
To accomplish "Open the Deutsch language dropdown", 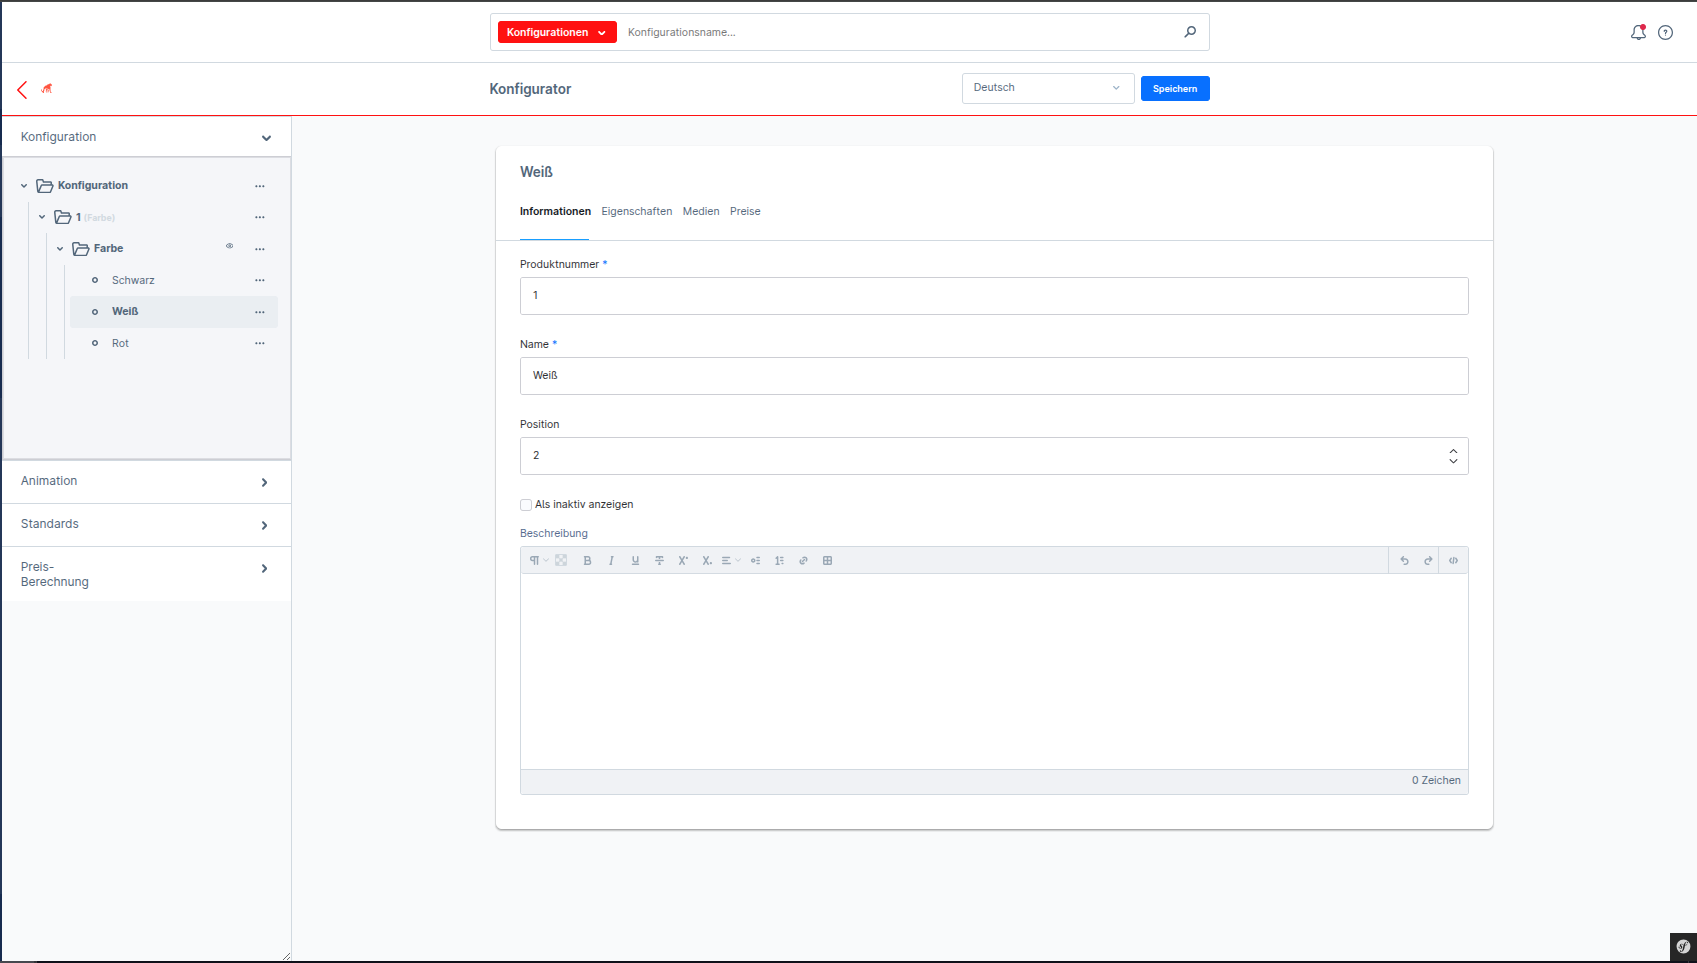I will (1048, 88).
